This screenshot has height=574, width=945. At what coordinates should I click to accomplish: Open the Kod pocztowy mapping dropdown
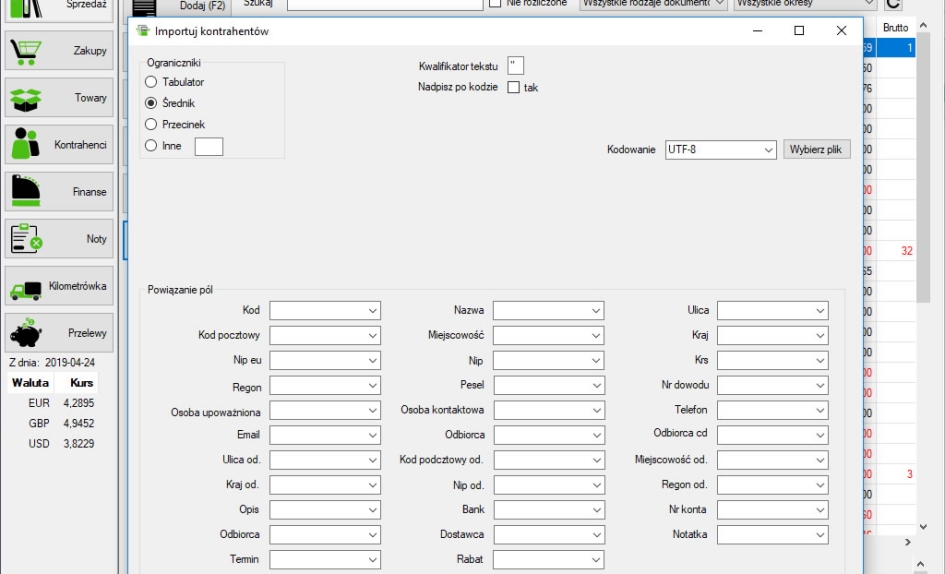(x=325, y=336)
